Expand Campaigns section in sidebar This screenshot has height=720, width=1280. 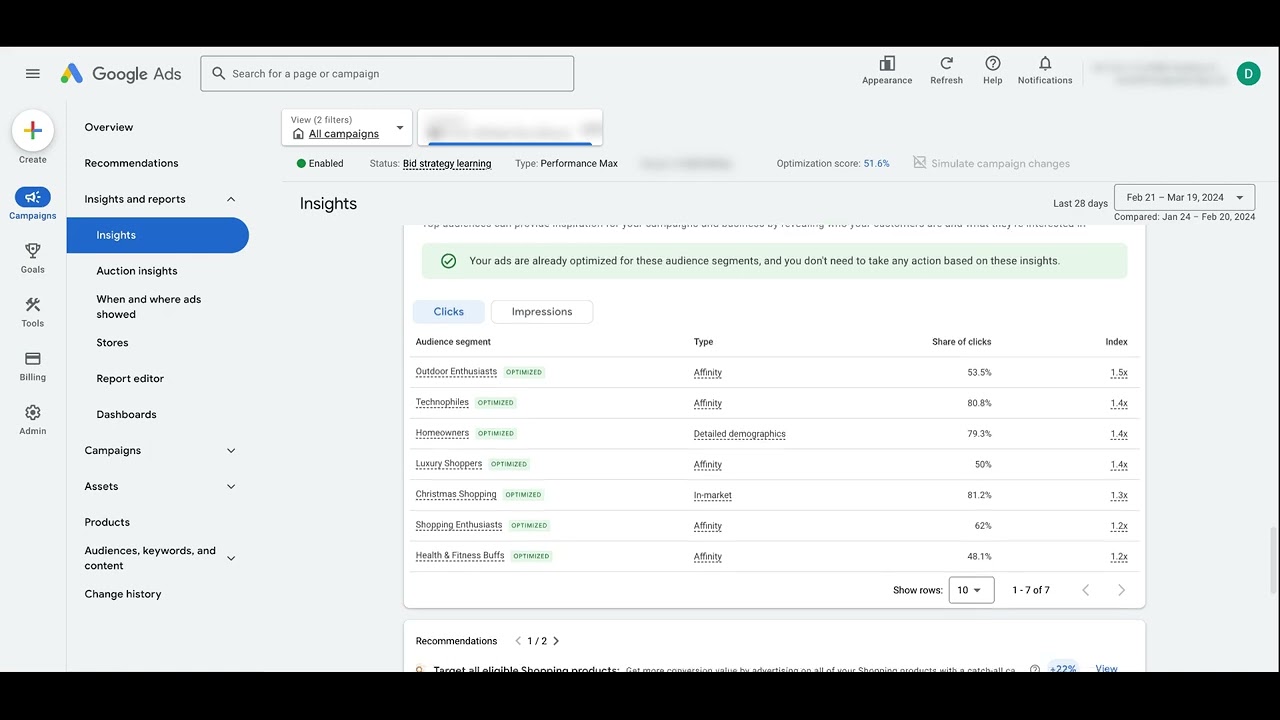pyautogui.click(x=231, y=451)
